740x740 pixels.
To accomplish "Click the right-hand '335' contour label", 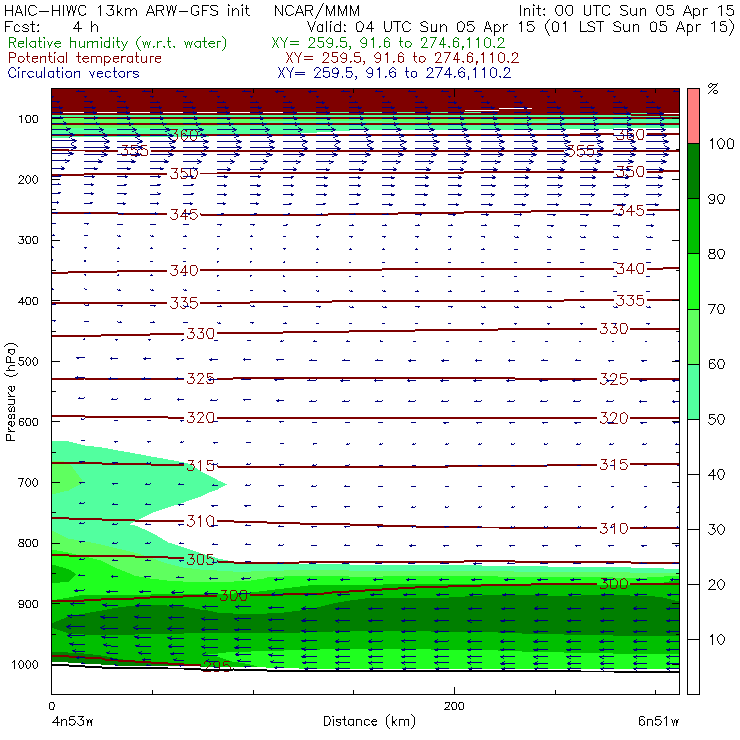I will click(x=630, y=300).
